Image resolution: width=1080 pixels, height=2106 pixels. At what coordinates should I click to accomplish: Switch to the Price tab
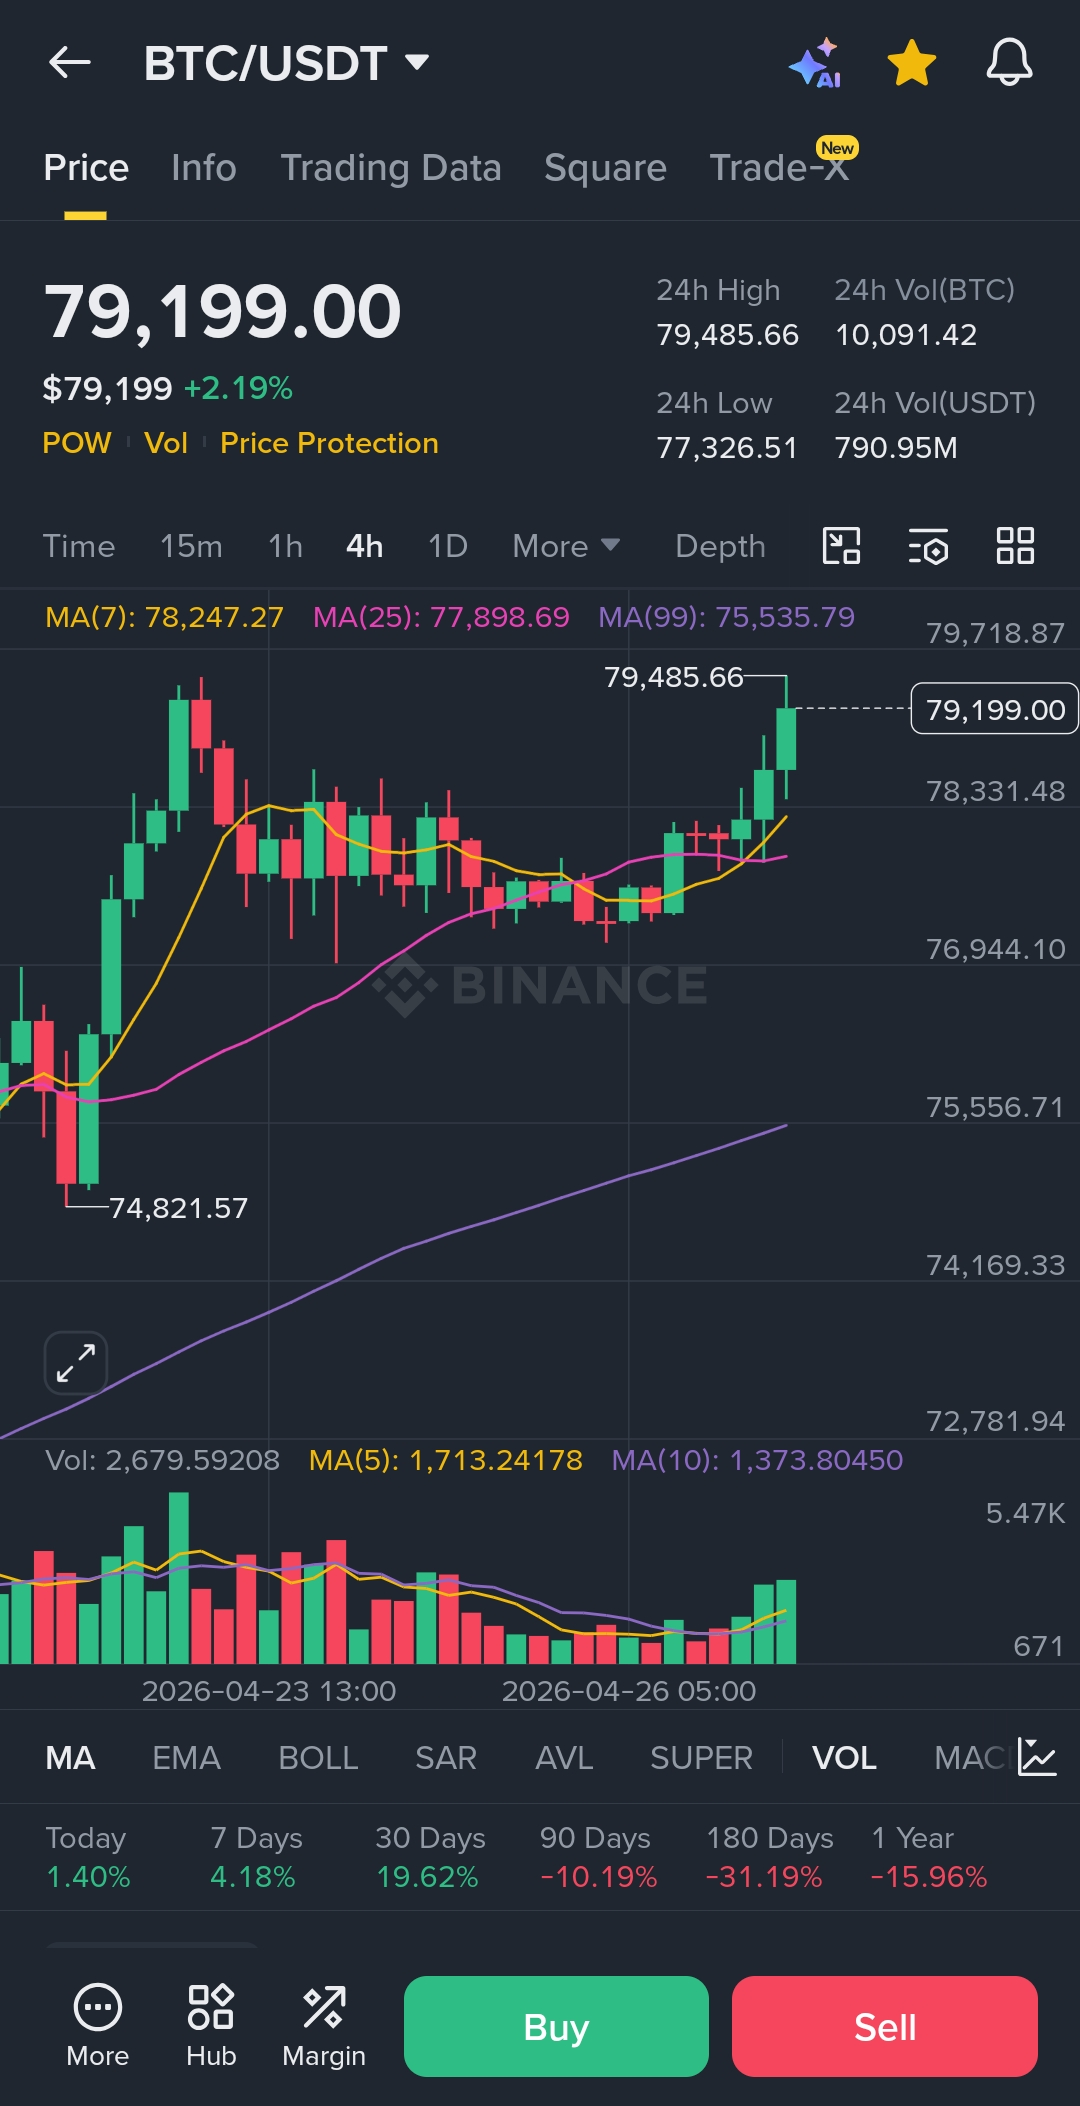86,168
